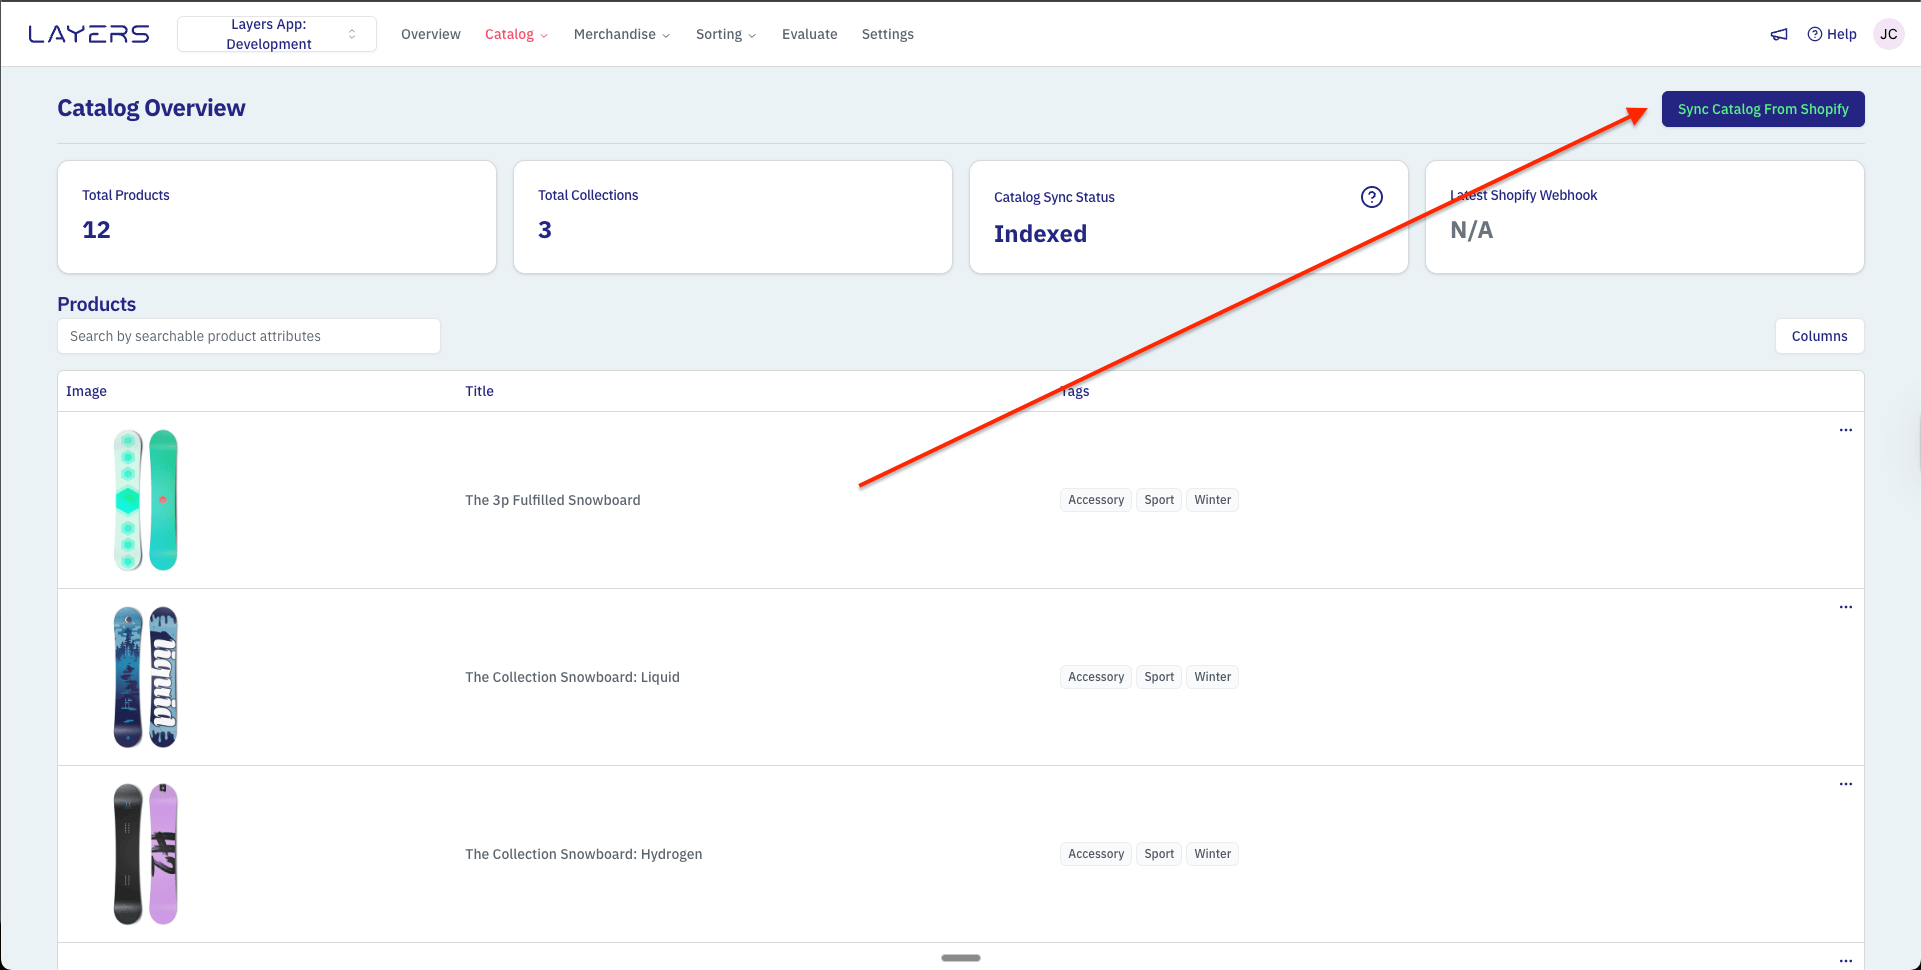Expand the Catalog menu
This screenshot has height=970, width=1921.
pyautogui.click(x=516, y=34)
